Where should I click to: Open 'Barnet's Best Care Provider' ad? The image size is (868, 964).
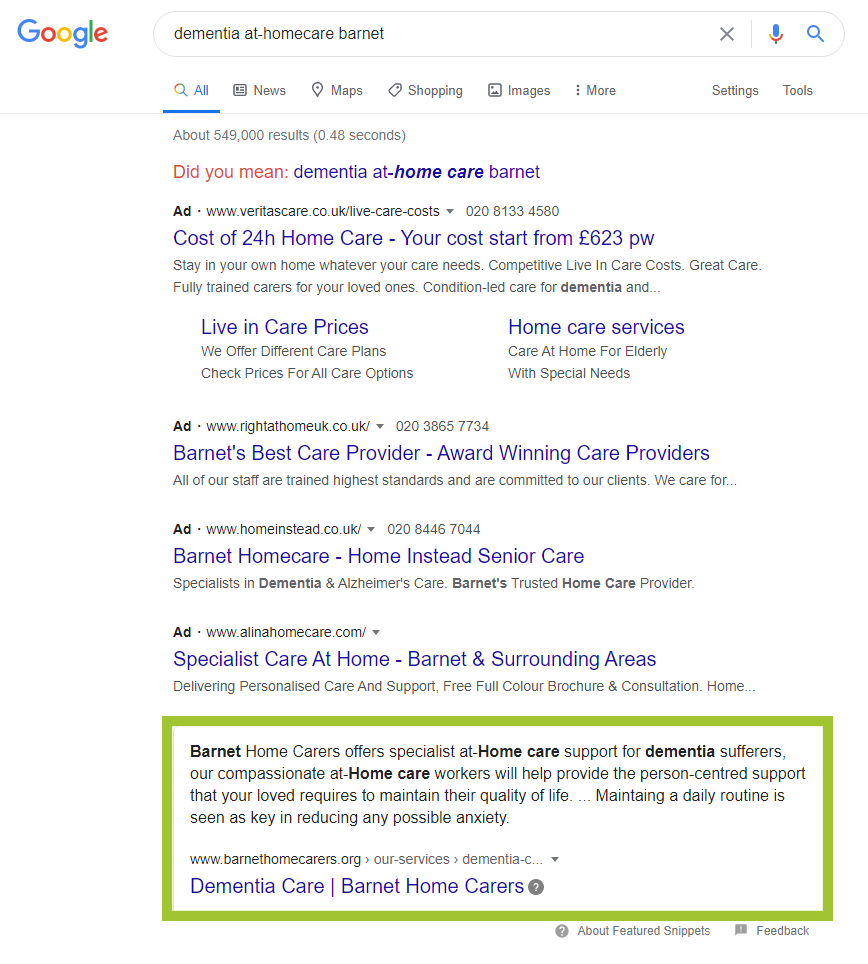(x=441, y=453)
